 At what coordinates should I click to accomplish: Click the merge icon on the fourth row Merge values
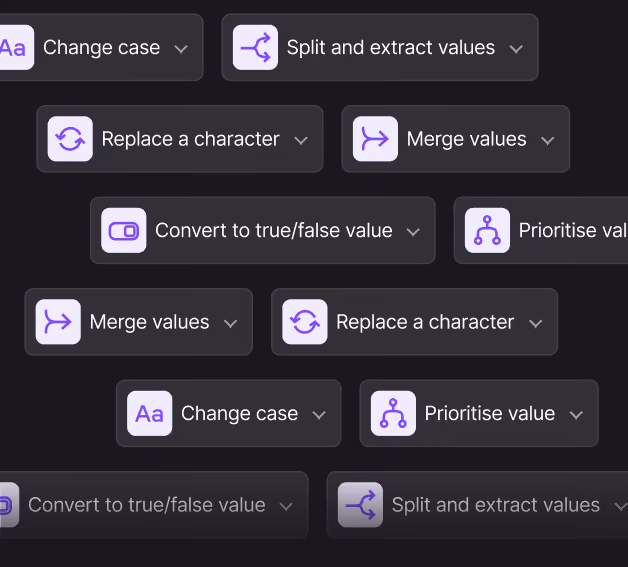58,322
